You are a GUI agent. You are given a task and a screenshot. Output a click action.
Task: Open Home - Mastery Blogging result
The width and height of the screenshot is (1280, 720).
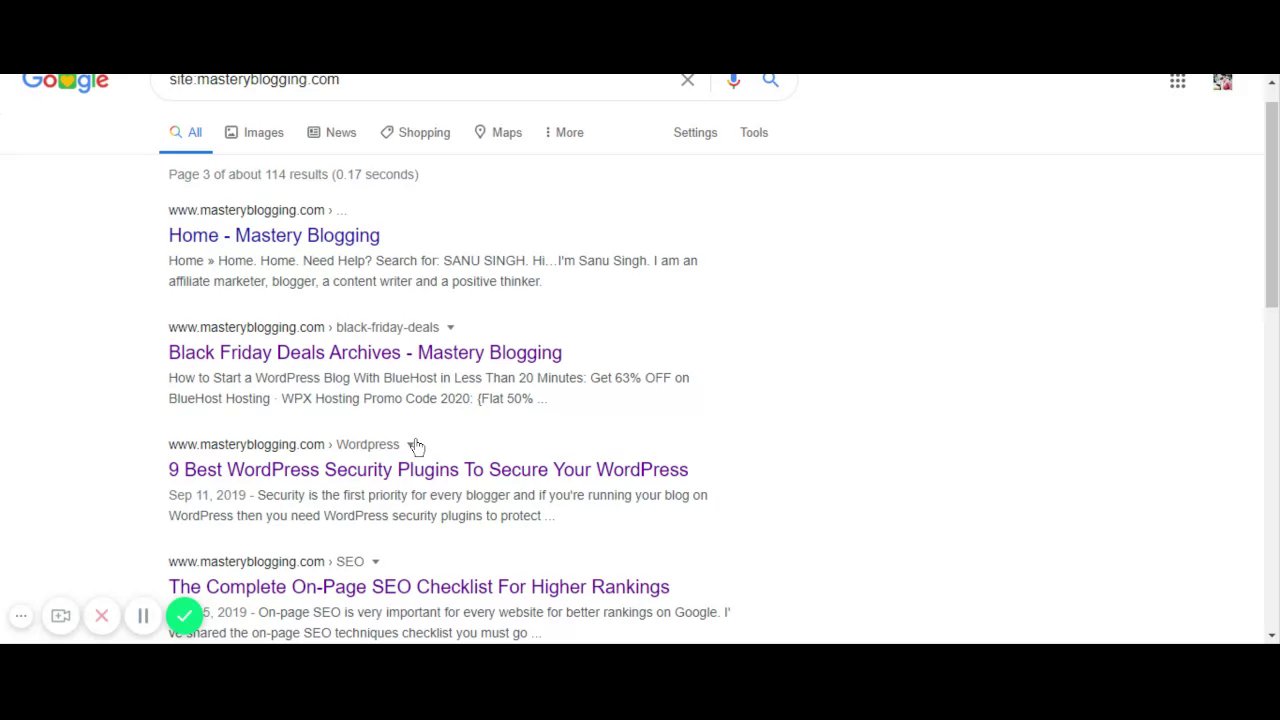coord(274,235)
